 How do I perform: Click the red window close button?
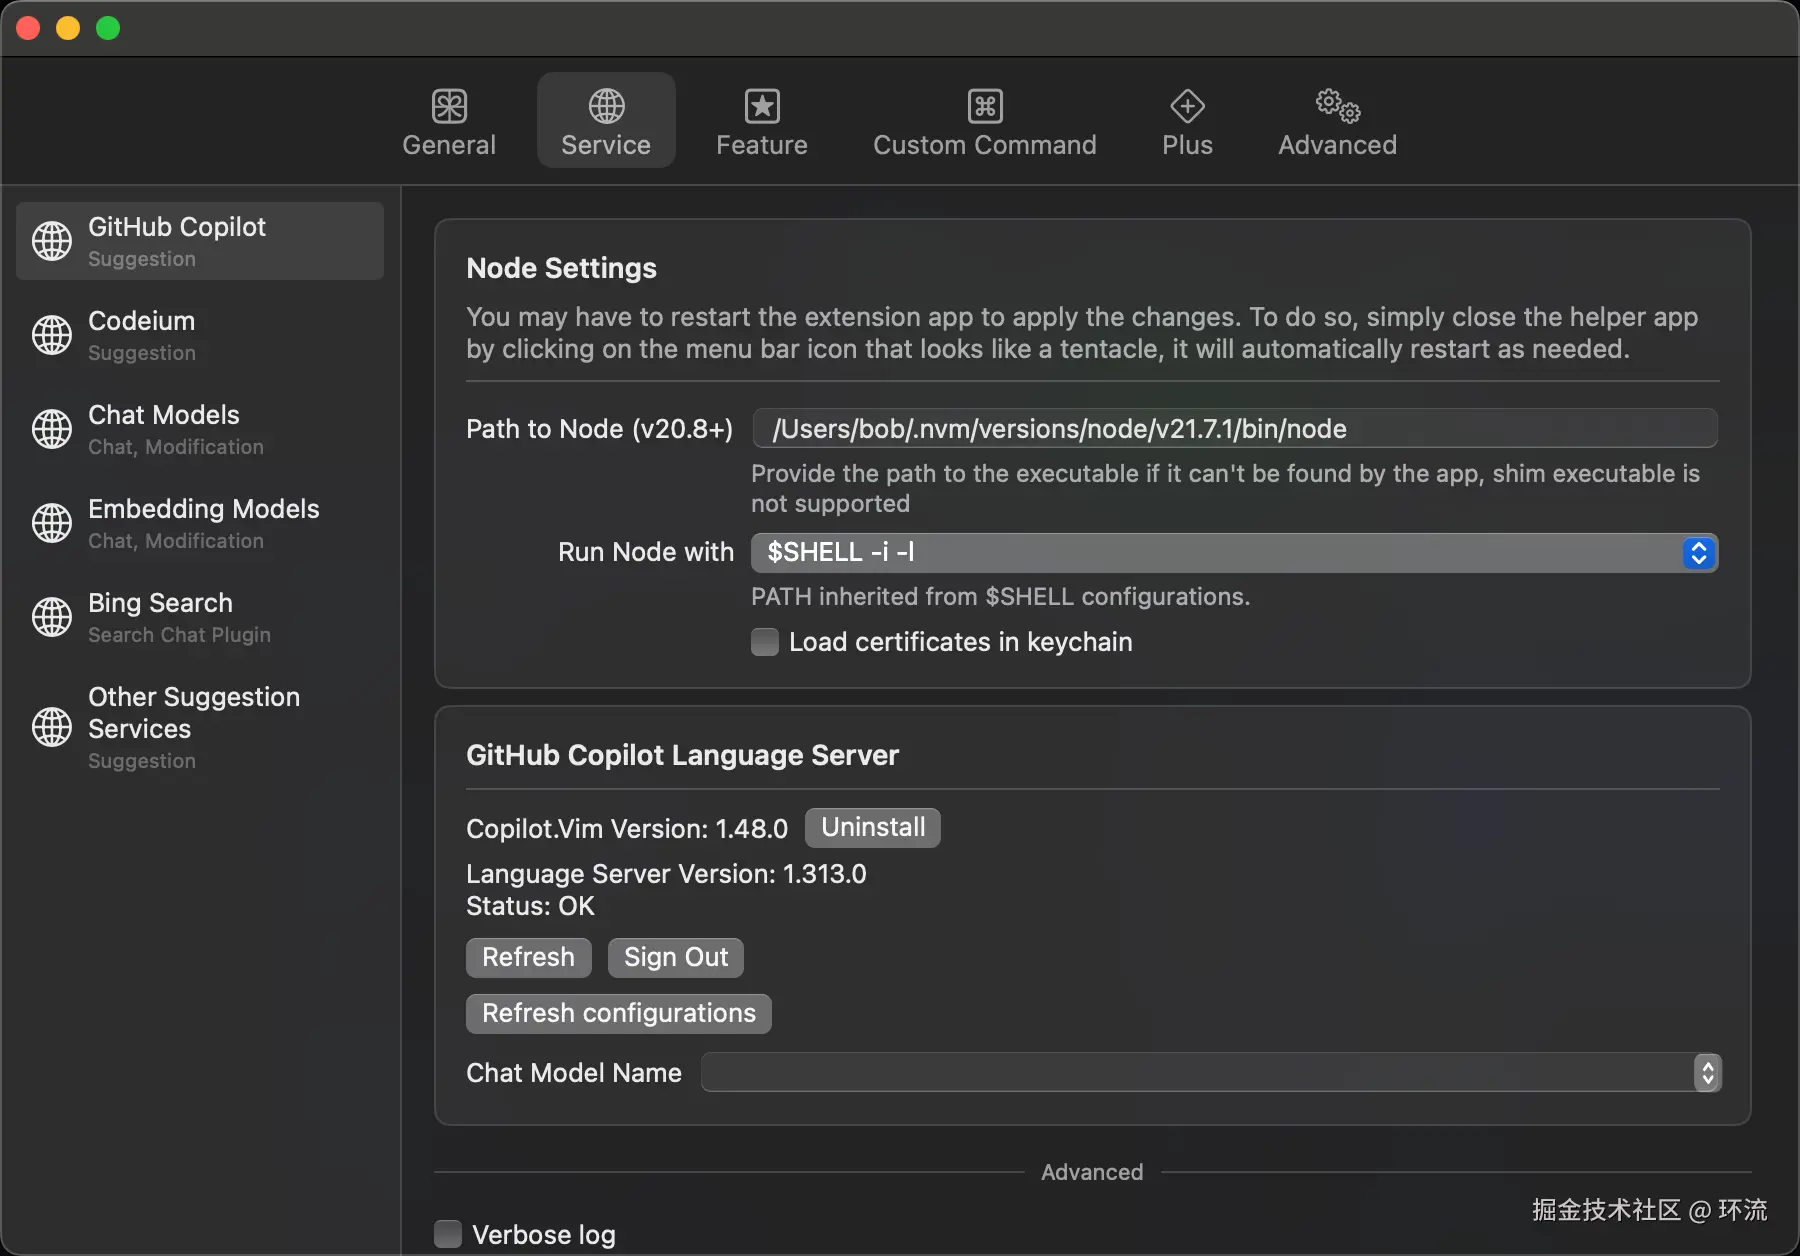coord(28,28)
